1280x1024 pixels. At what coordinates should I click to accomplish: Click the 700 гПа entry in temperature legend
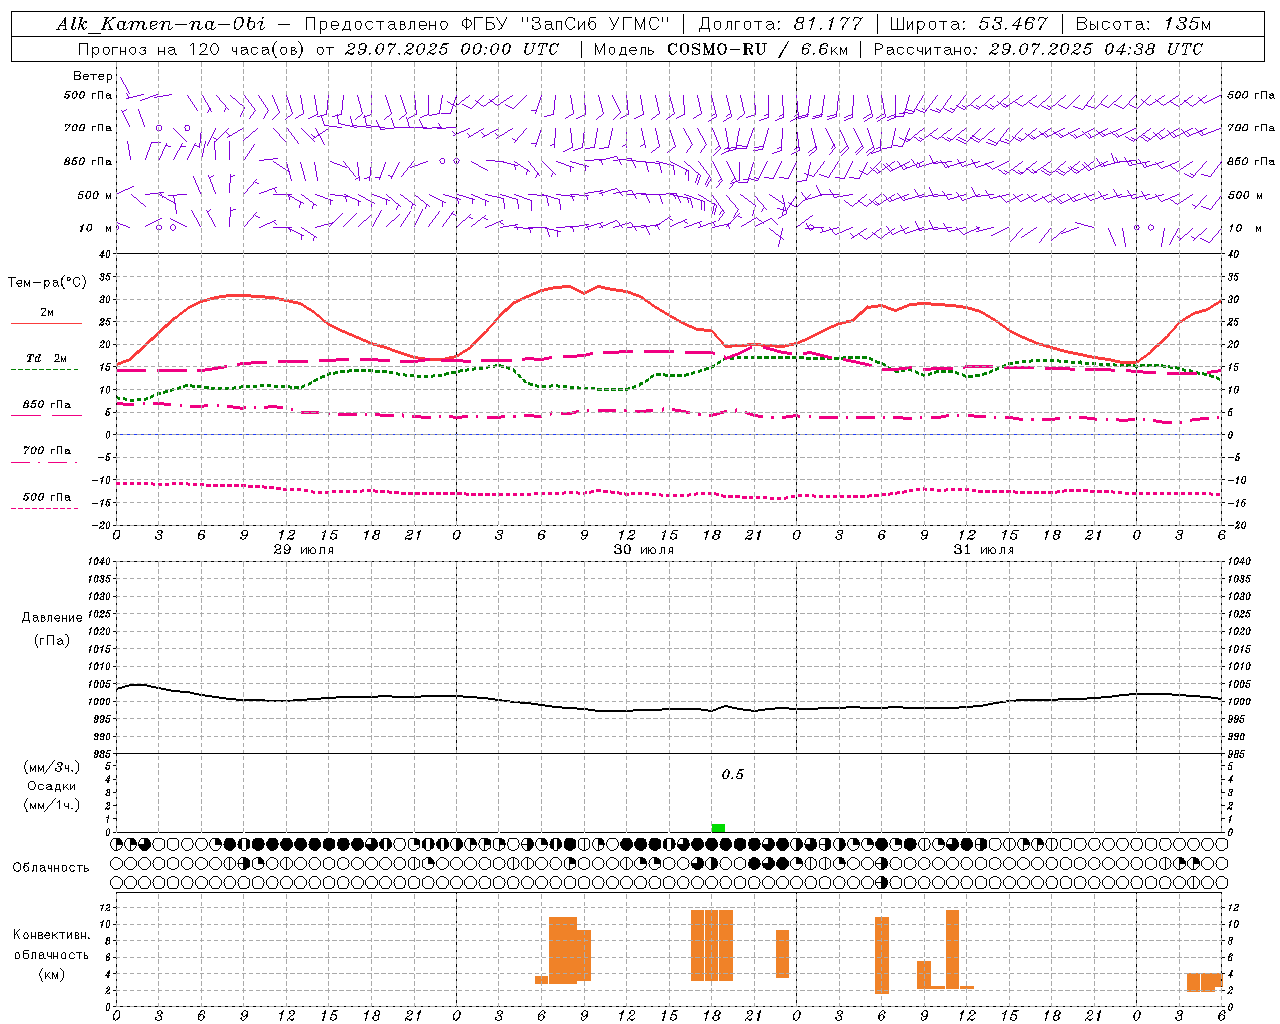(x=46, y=451)
